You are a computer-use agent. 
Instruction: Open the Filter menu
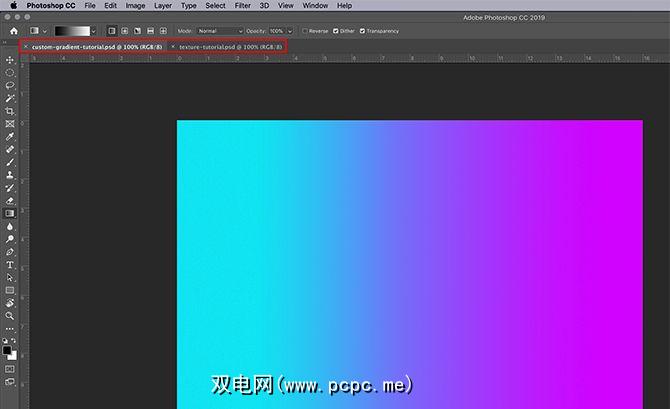tap(242, 6)
